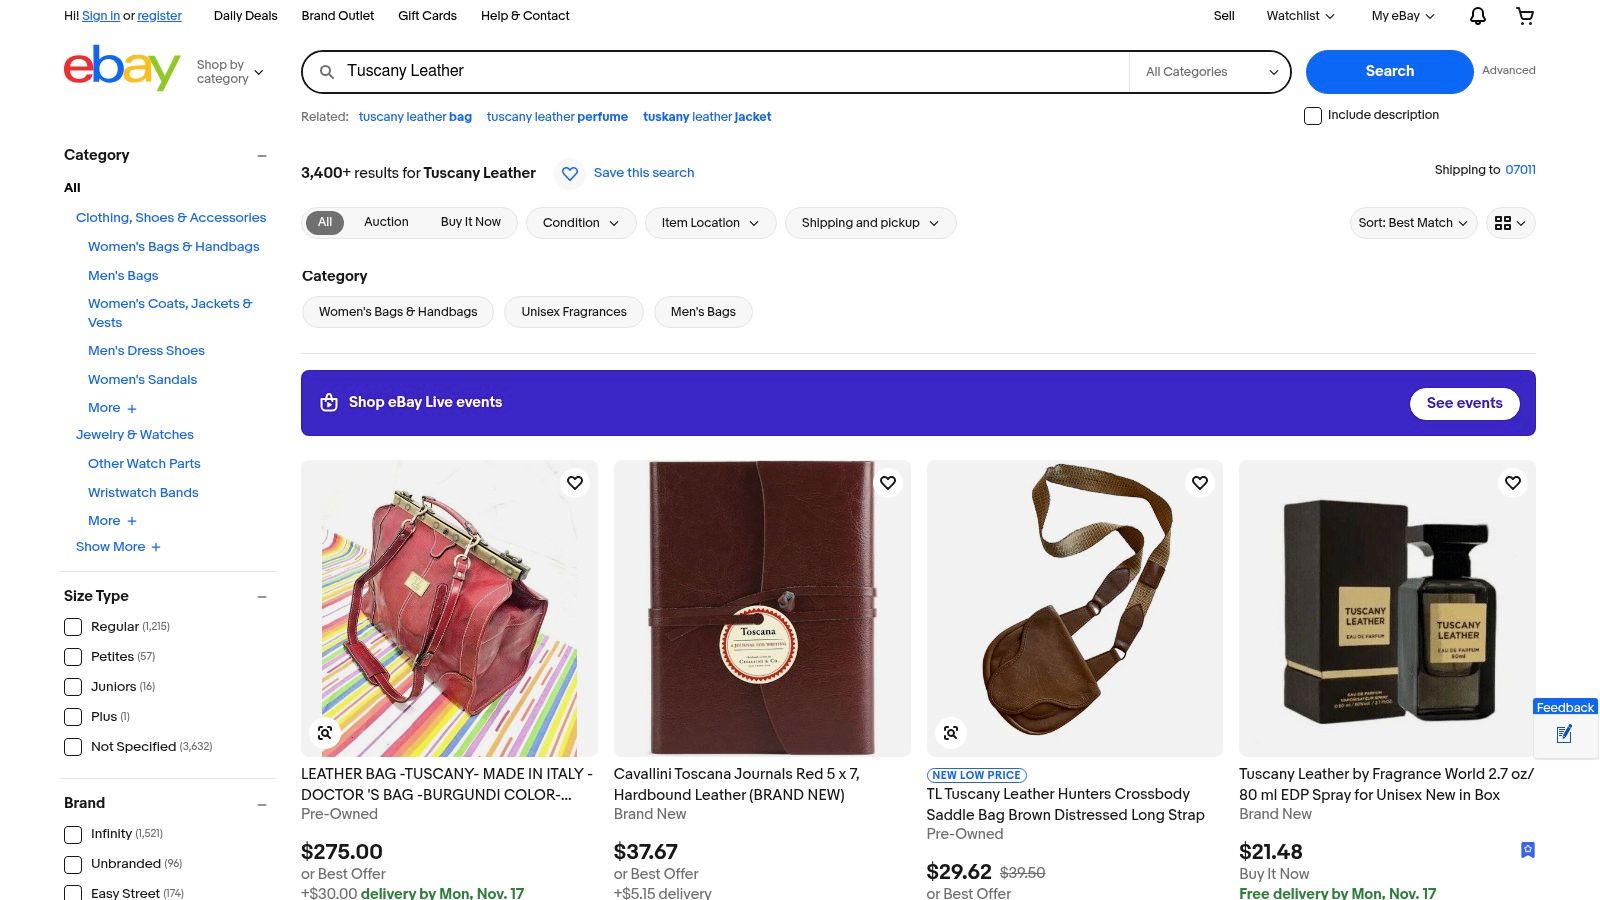The width and height of the screenshot is (1600, 900).
Task: Click the Search button
Action: coord(1389,71)
